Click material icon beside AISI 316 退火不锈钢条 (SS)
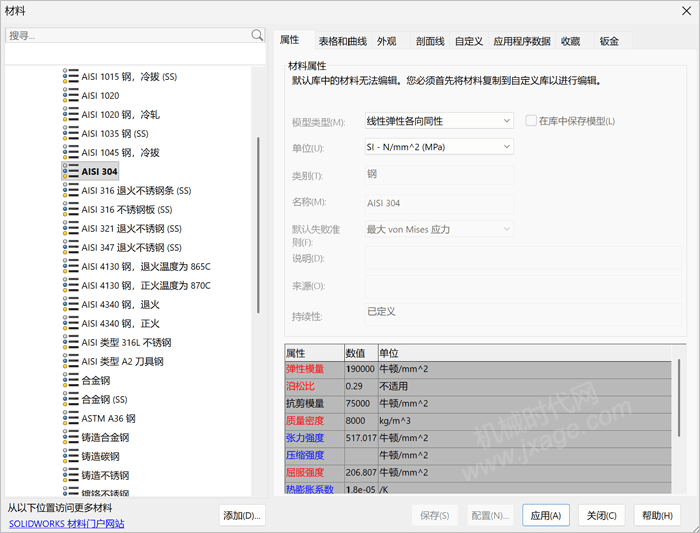 tap(71, 190)
